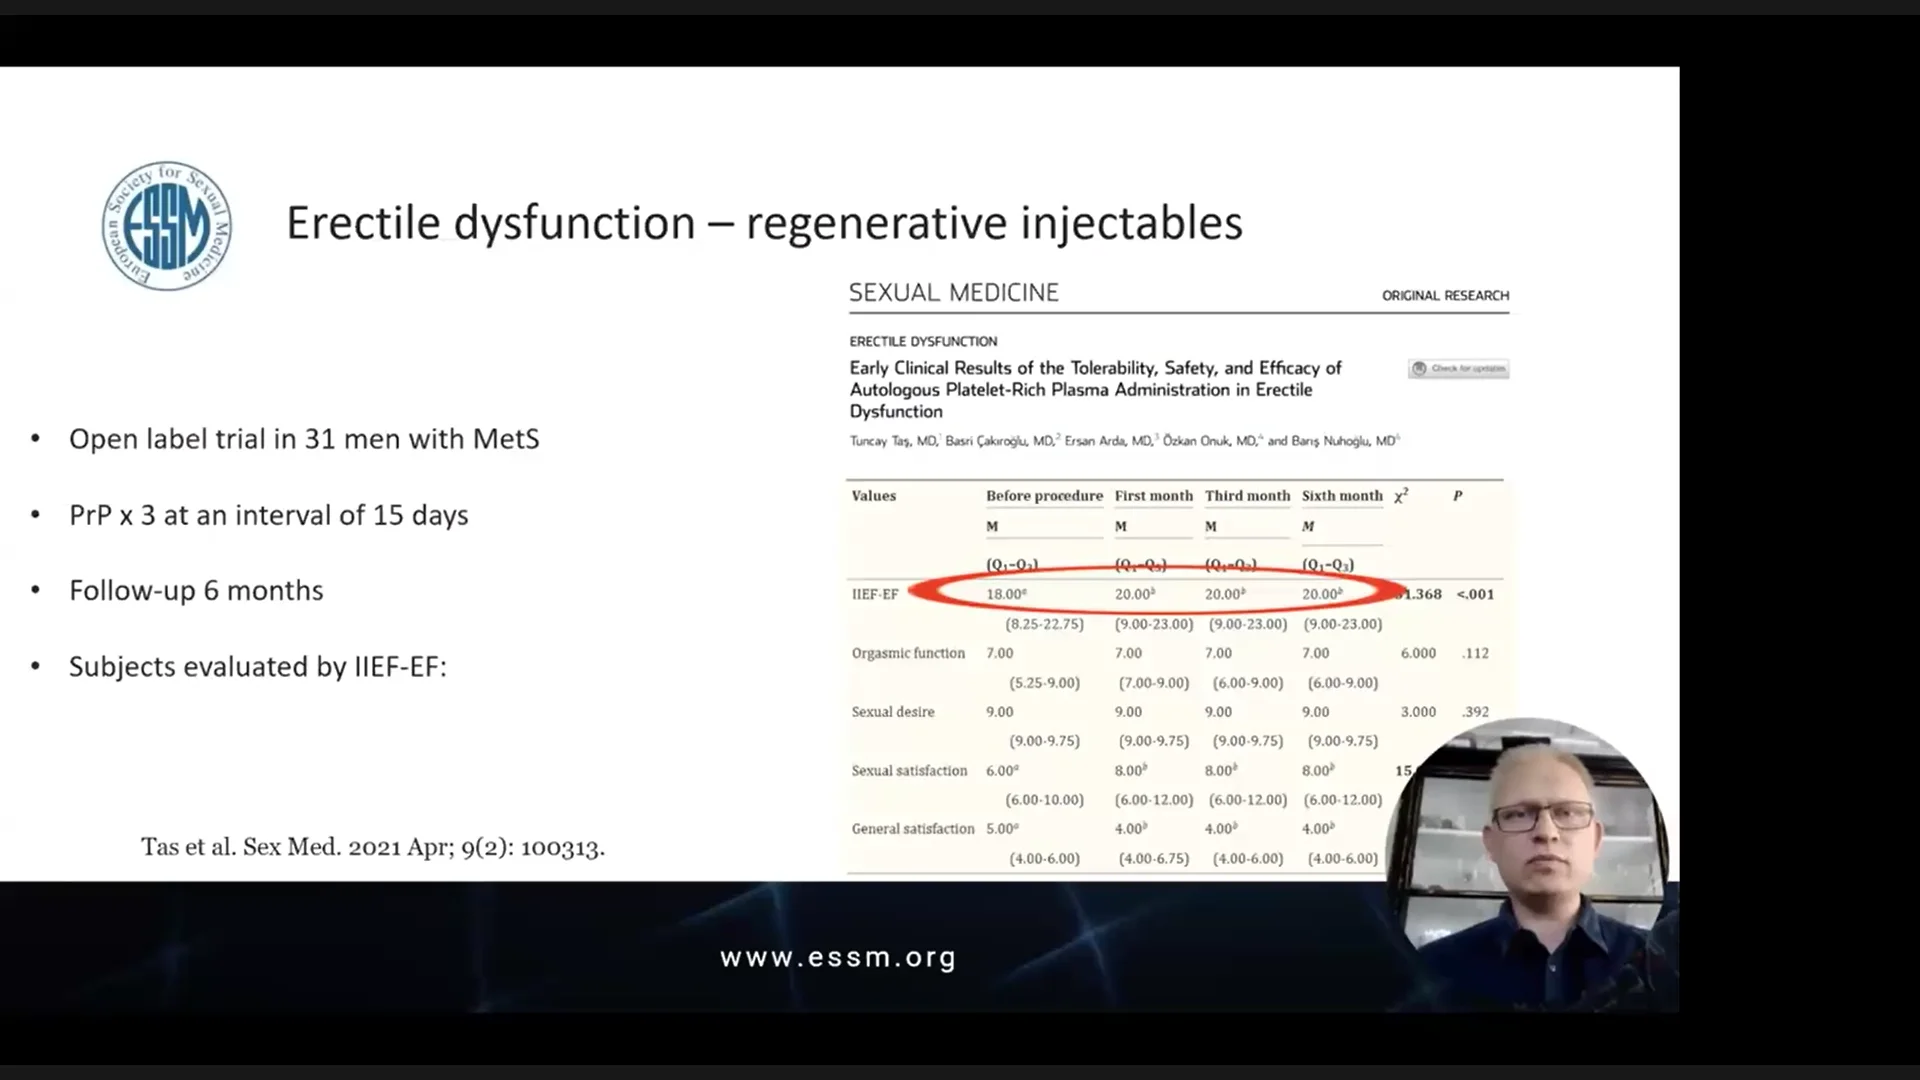Click bullet 'PrP x 3 at an interval of 15 days'

pos(269,515)
